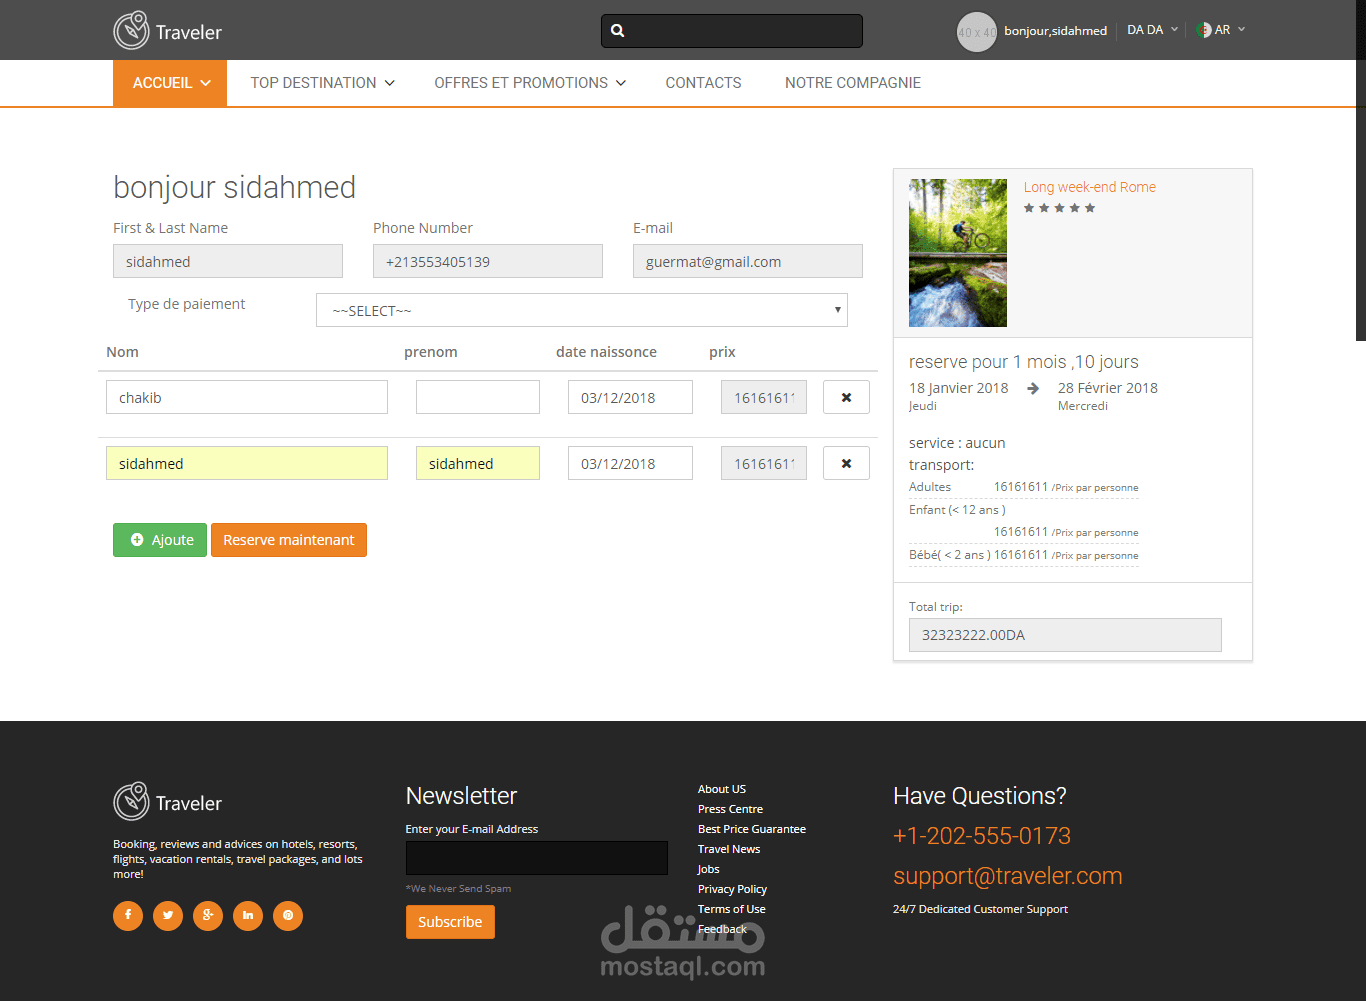Click the footer Traveler logo
The height and width of the screenshot is (1001, 1366).
pos(167,802)
